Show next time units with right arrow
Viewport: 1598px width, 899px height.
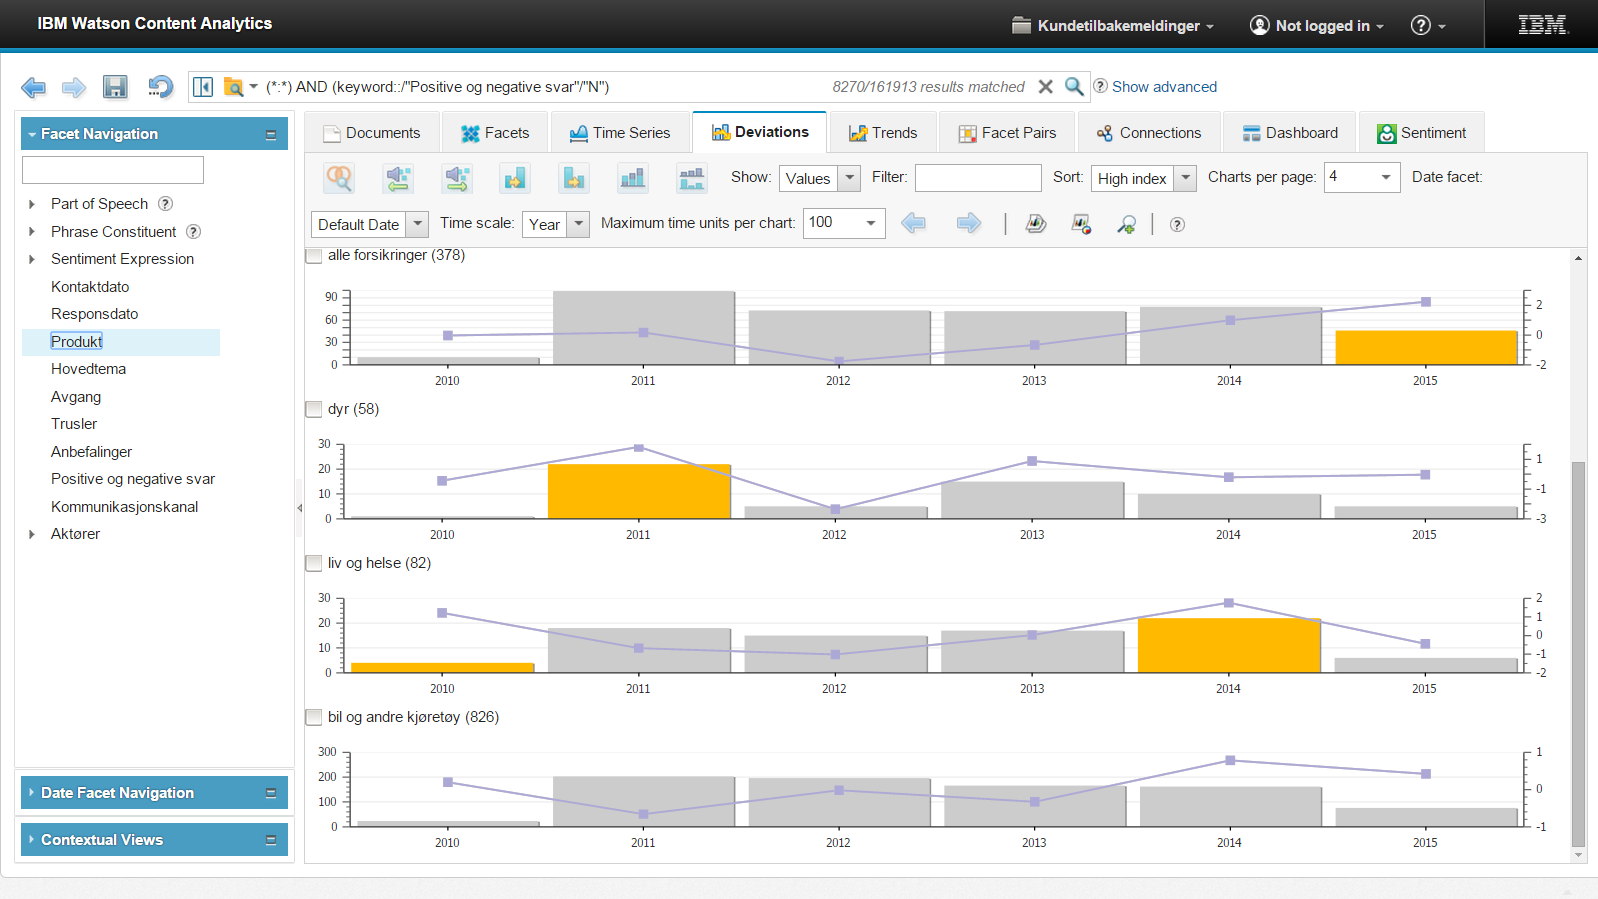coord(969,223)
